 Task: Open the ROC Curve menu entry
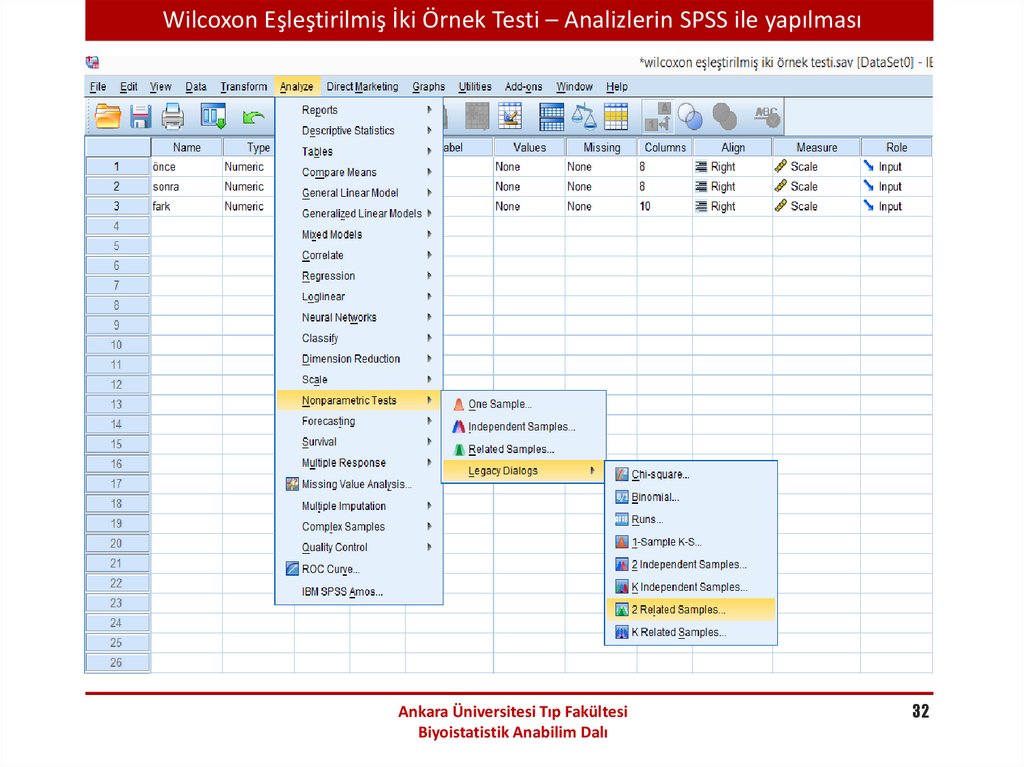point(330,569)
